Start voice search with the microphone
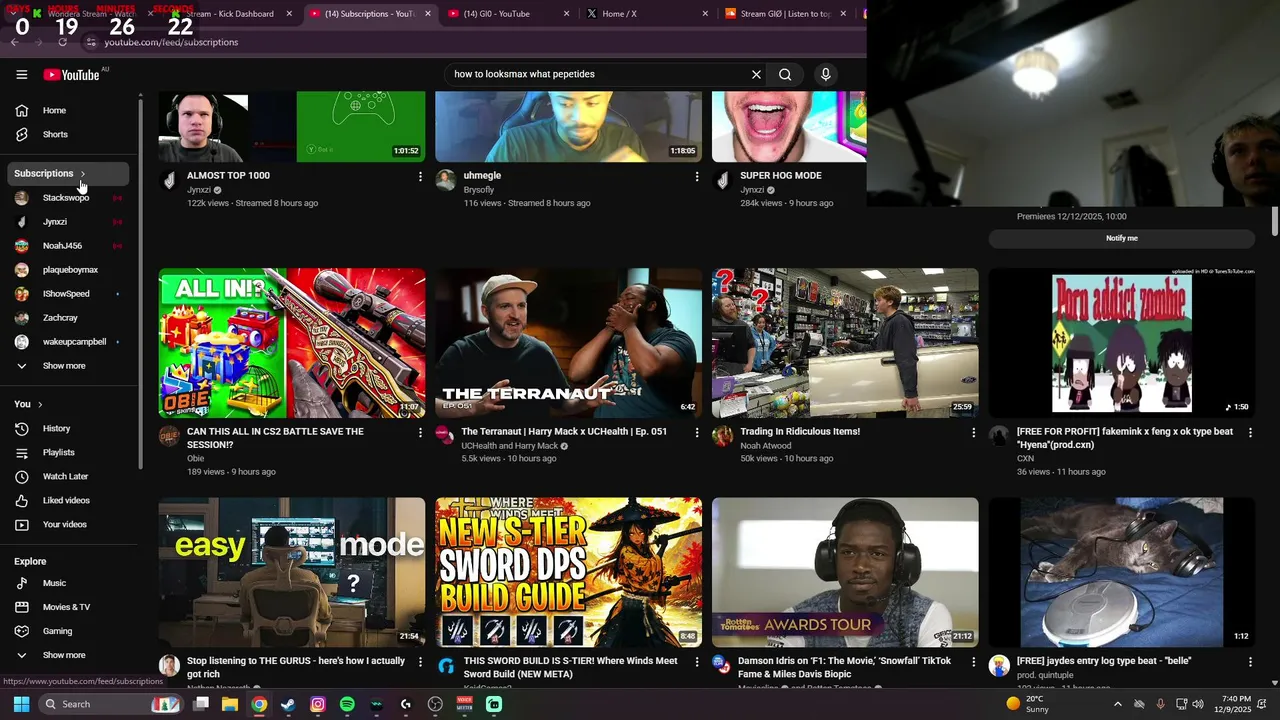Image resolution: width=1280 pixels, height=720 pixels. [x=825, y=74]
